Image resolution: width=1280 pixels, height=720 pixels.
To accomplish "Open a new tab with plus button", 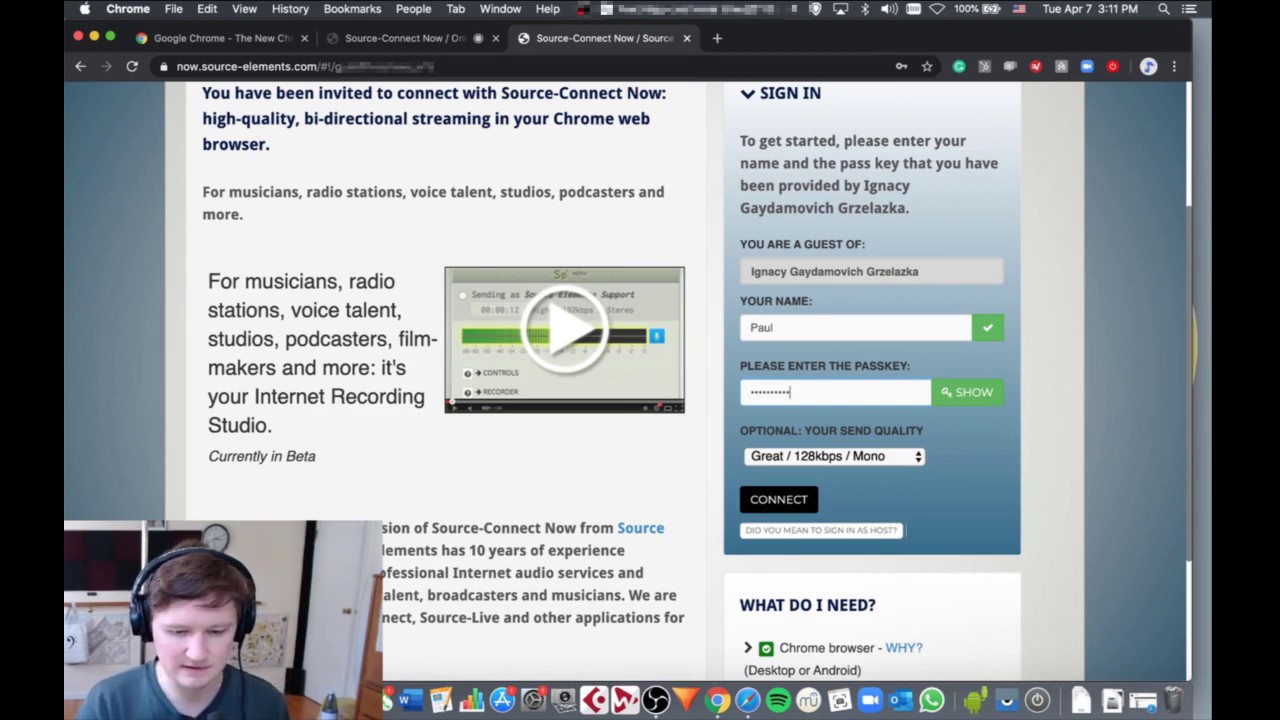I will [x=717, y=38].
